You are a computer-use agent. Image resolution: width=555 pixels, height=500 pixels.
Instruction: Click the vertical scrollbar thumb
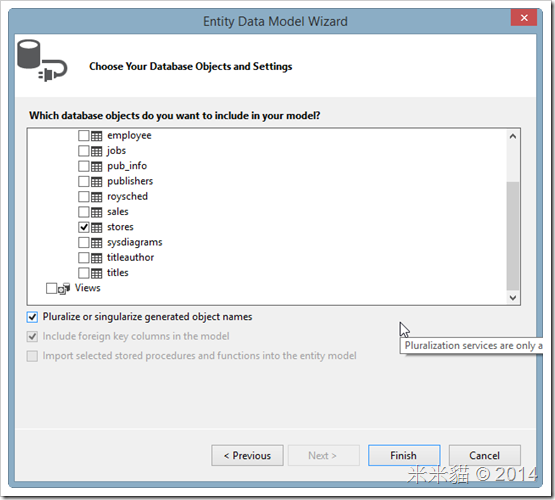[513, 236]
